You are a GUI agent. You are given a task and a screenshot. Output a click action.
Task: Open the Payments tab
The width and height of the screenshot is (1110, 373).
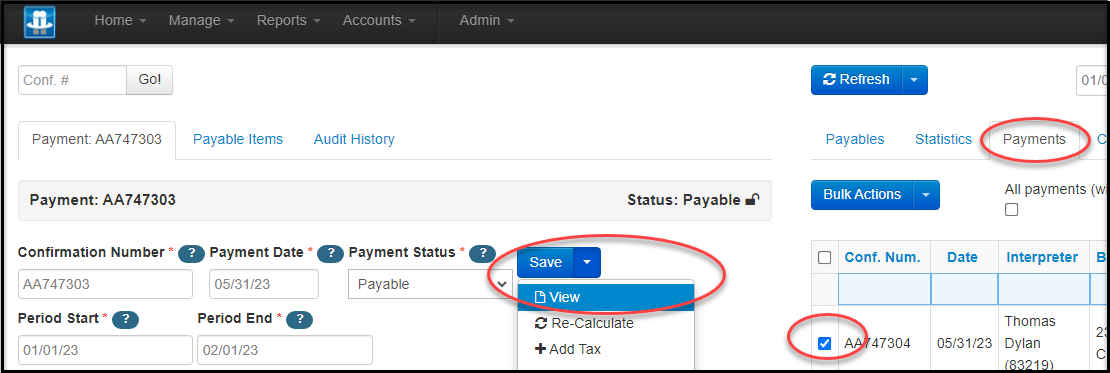(1034, 139)
